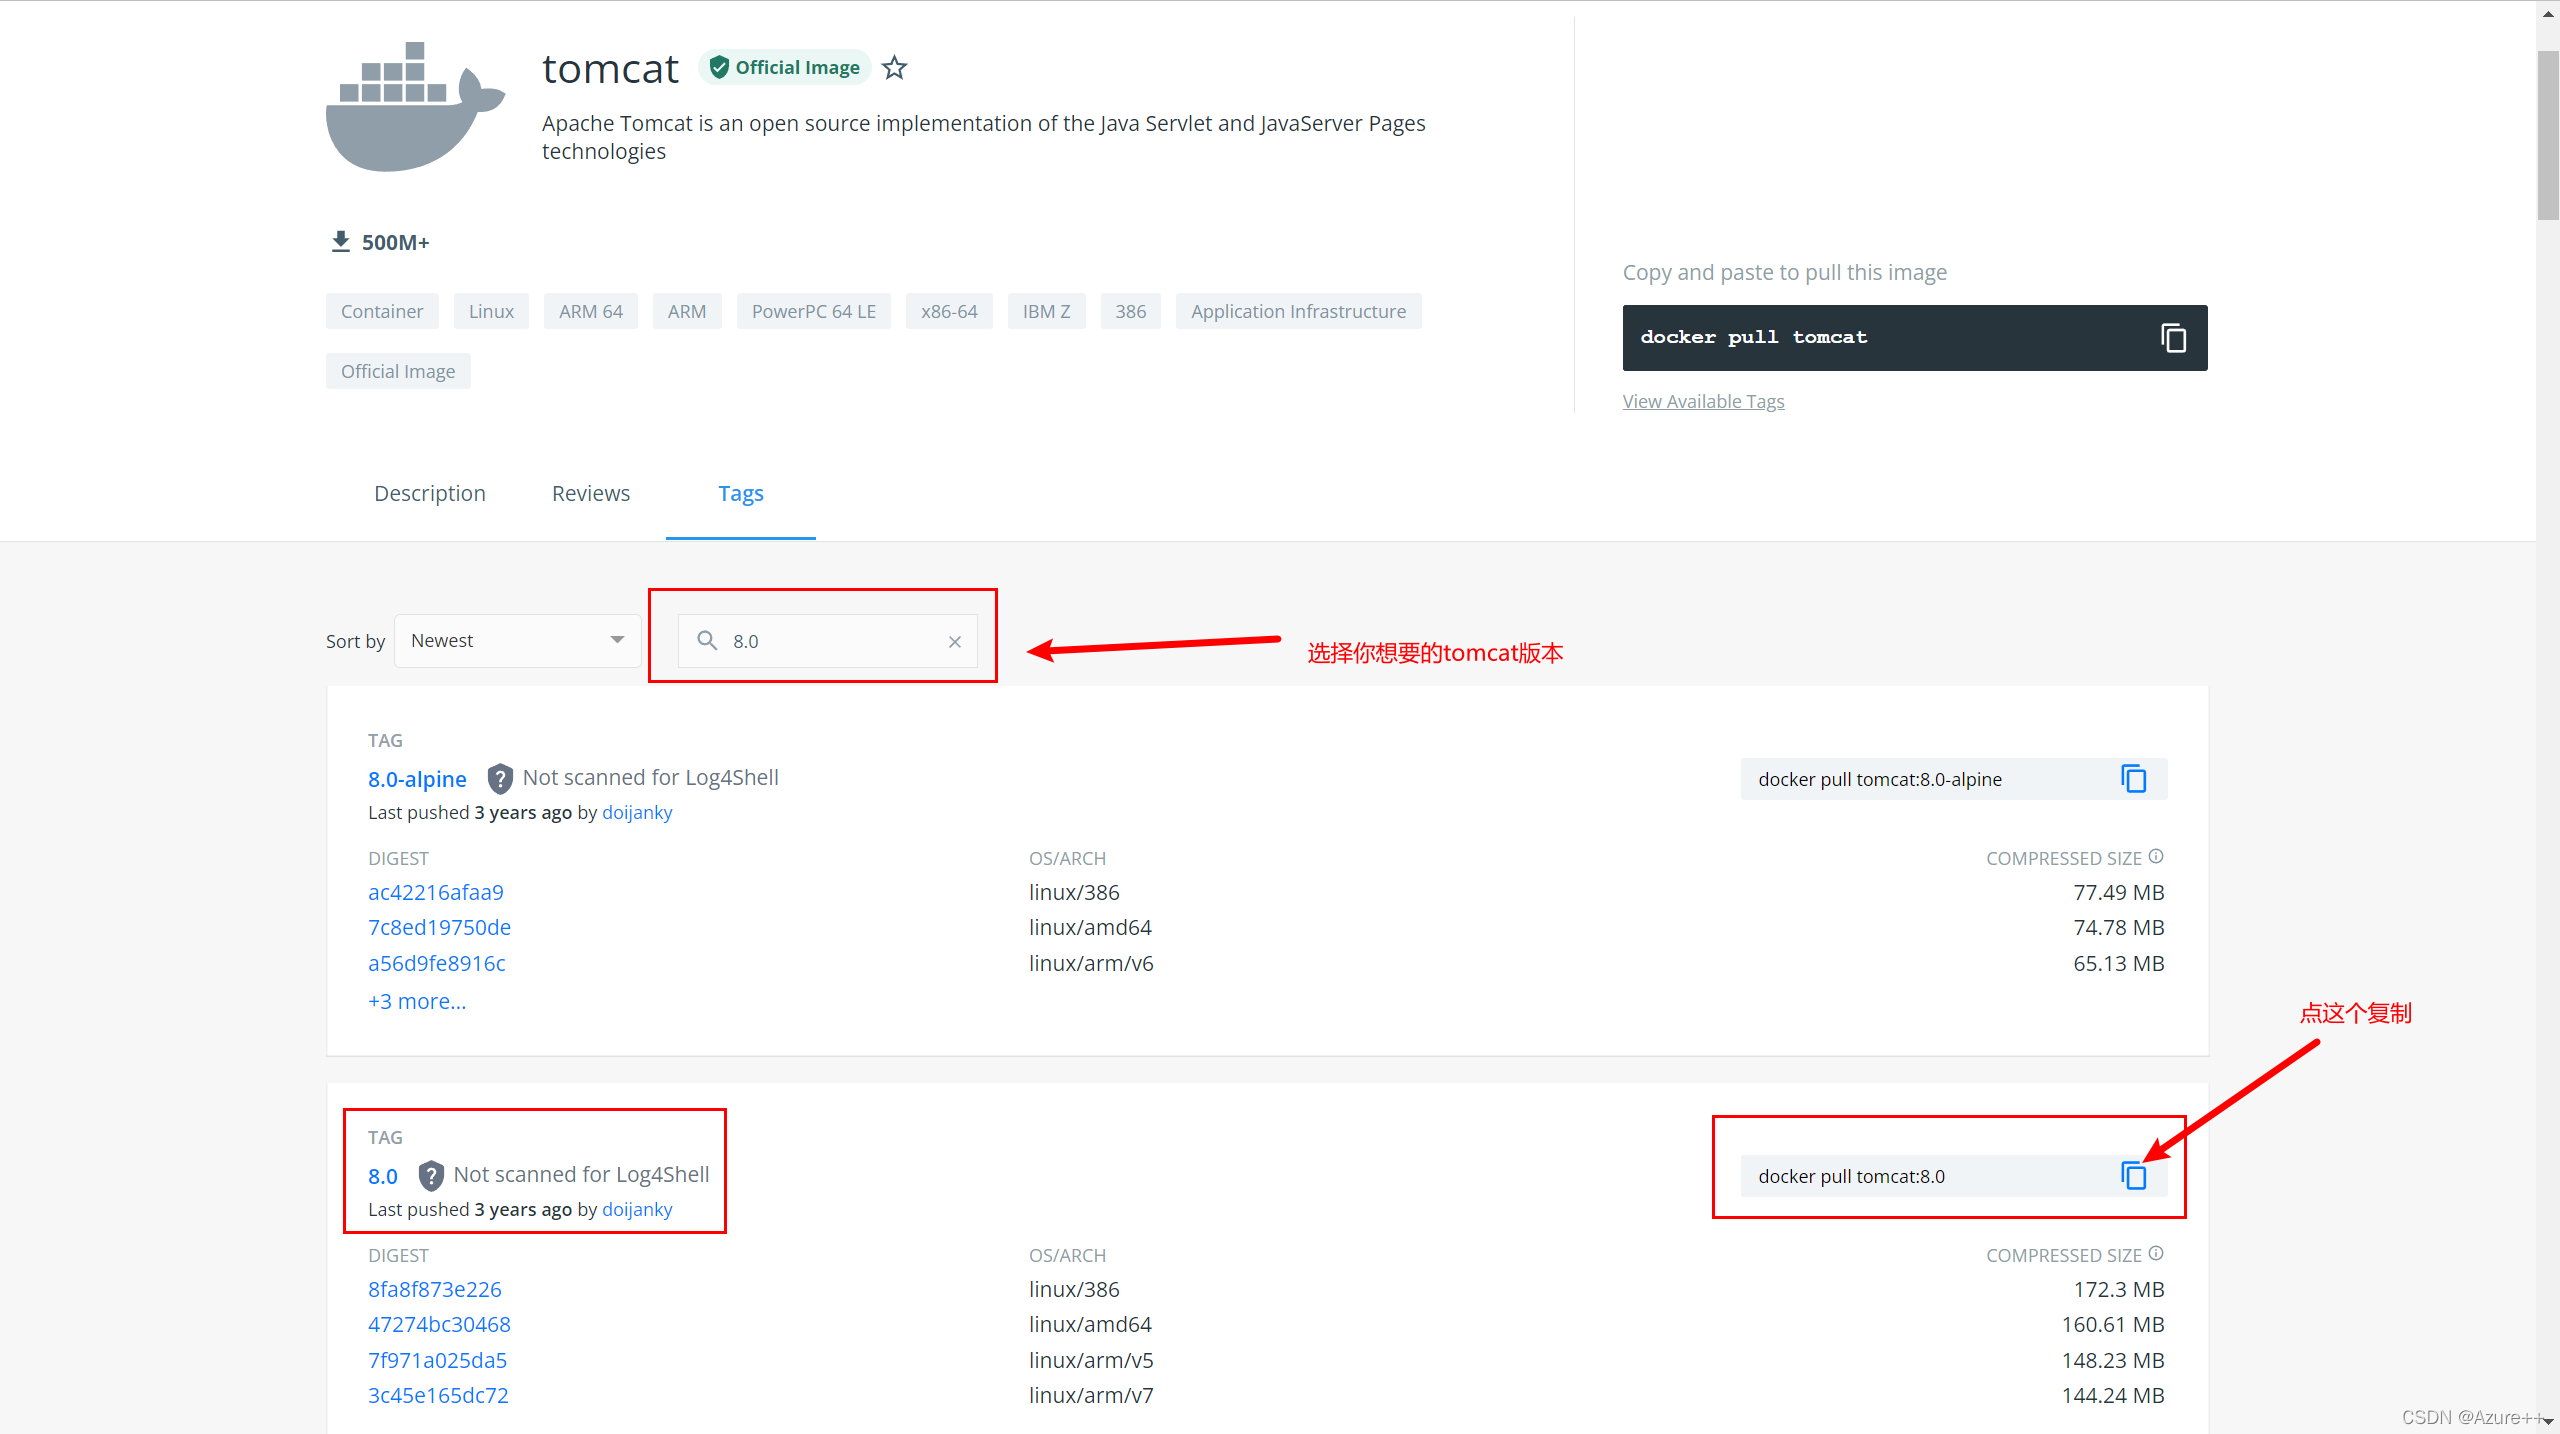The image size is (2560, 1434).
Task: Click the page vertical scrollbar thumb
Action: [2548, 135]
